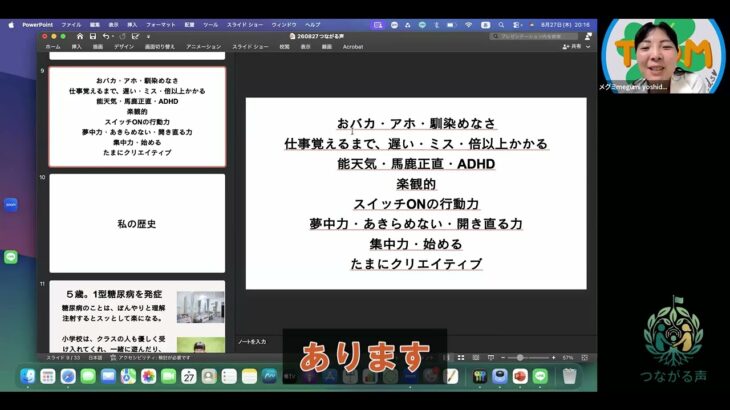This screenshot has width=730, height=410.
Task: Open Spotlight search in menu bar
Action: tap(501, 25)
